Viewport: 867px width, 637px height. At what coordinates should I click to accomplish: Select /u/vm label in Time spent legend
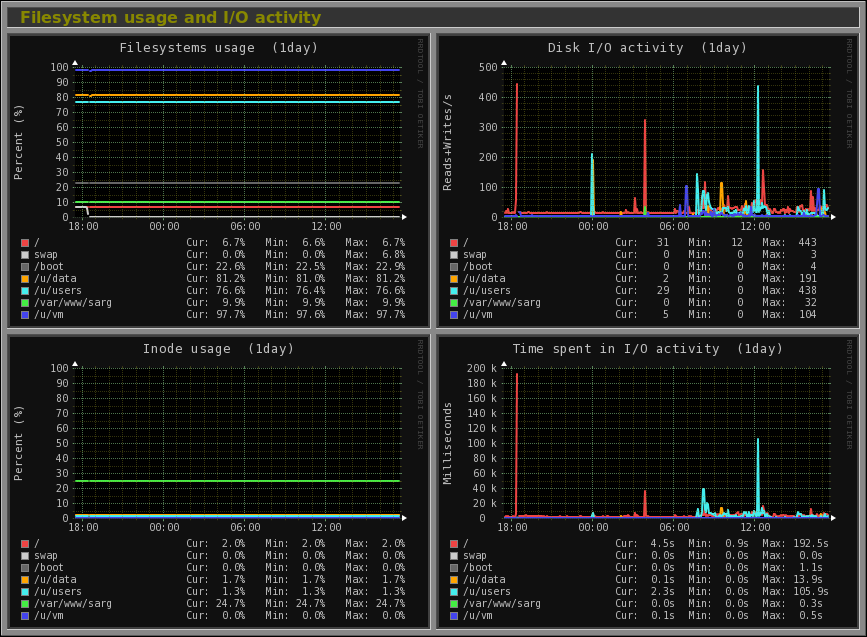pos(478,615)
